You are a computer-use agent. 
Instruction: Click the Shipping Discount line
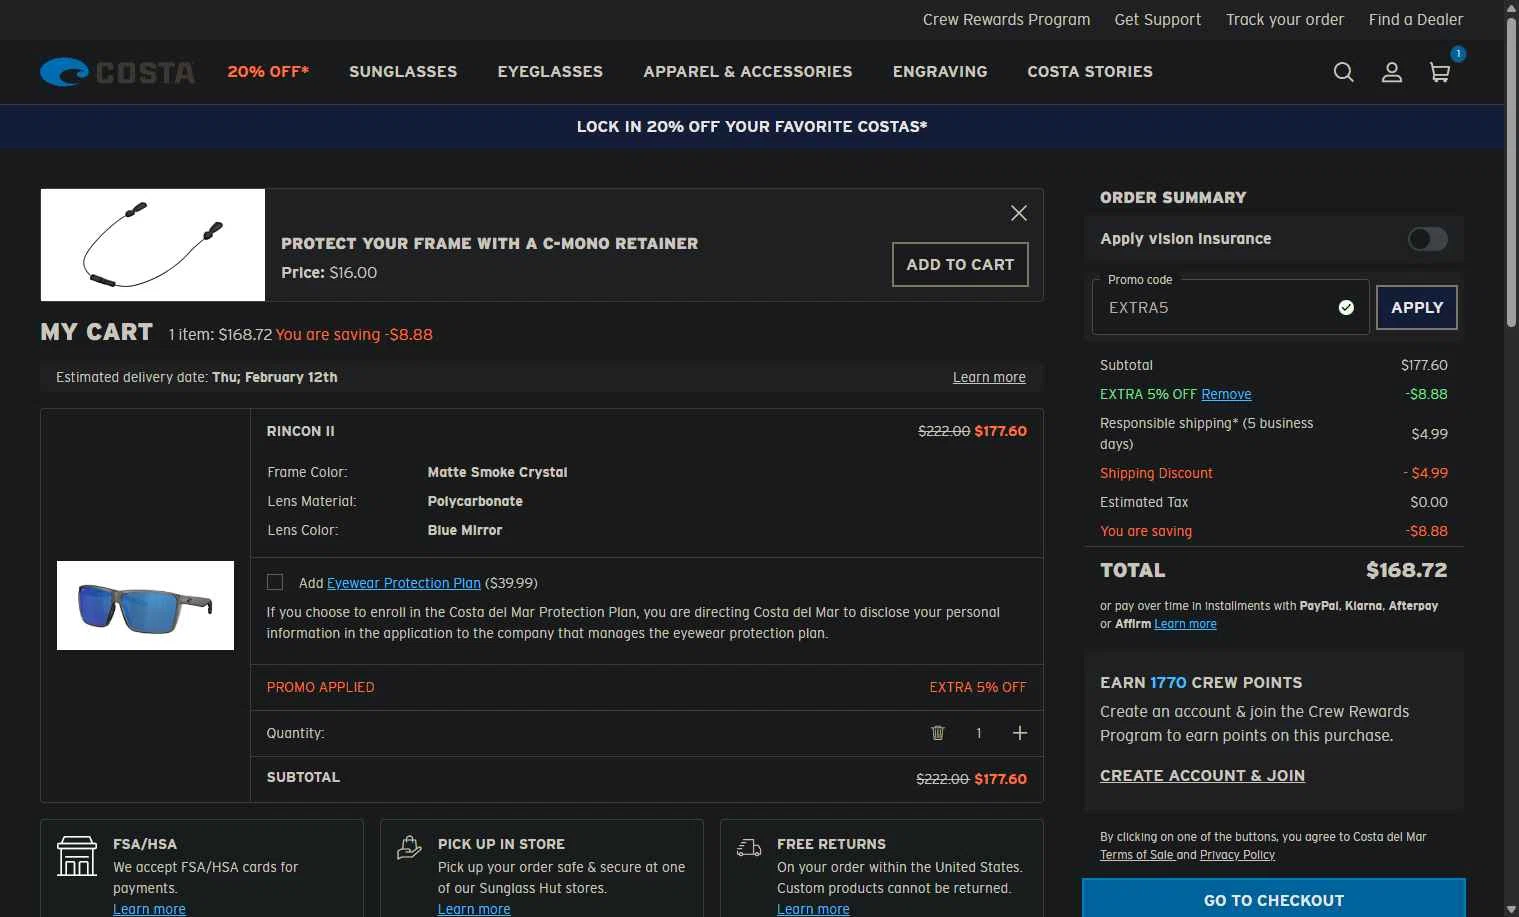tap(1274, 473)
